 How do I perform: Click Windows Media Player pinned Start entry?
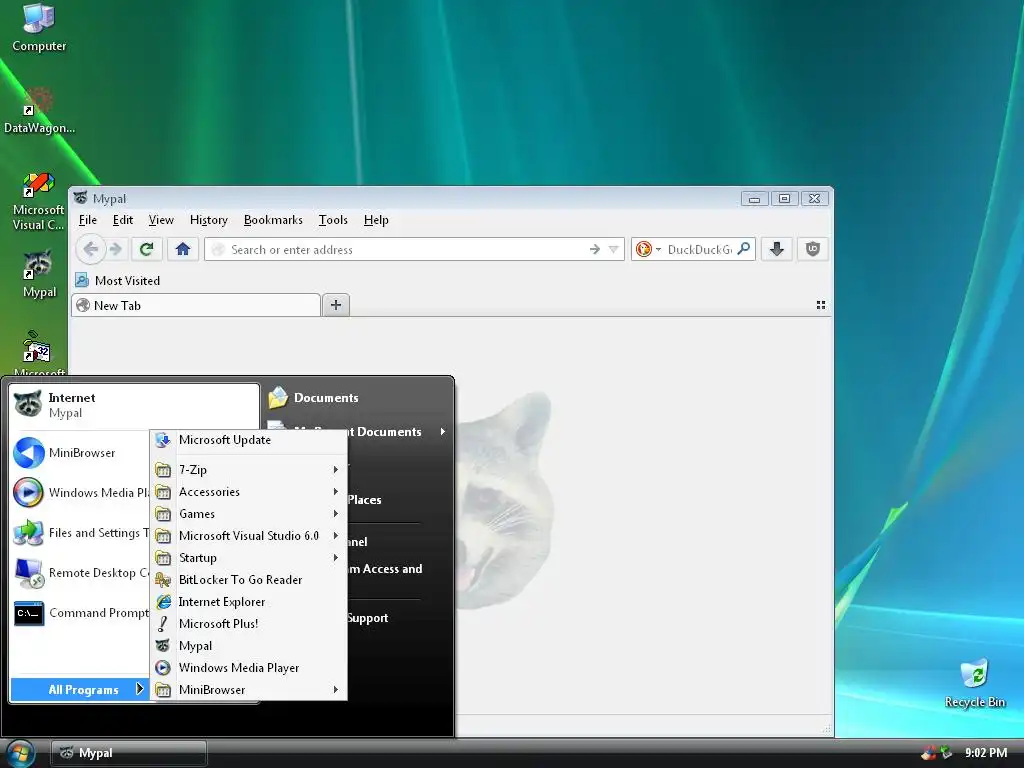click(80, 492)
